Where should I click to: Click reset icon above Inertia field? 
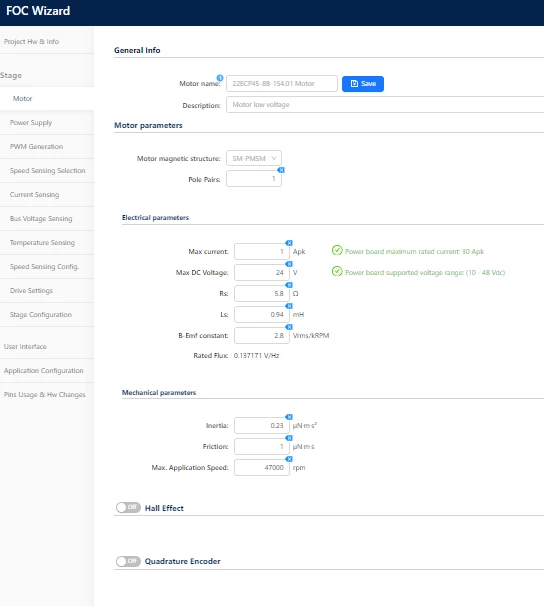point(289,417)
